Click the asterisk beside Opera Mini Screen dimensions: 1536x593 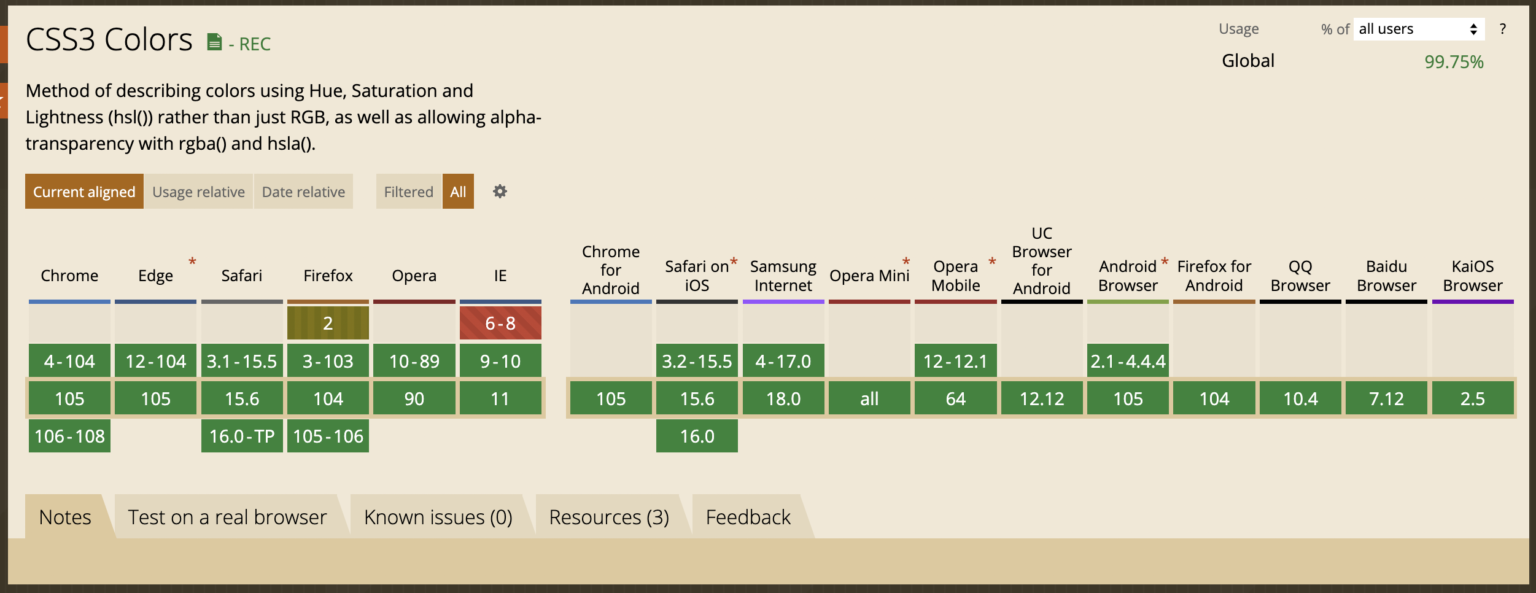click(908, 258)
